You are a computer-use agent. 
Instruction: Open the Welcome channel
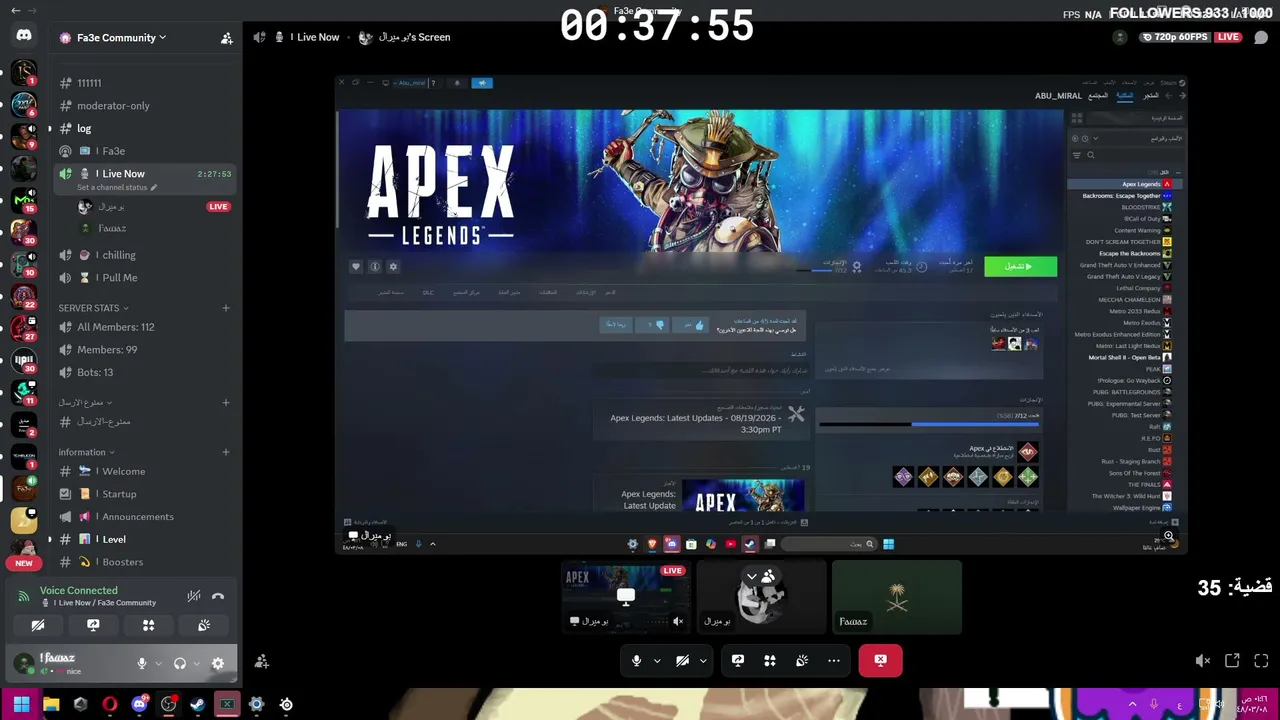click(145, 471)
